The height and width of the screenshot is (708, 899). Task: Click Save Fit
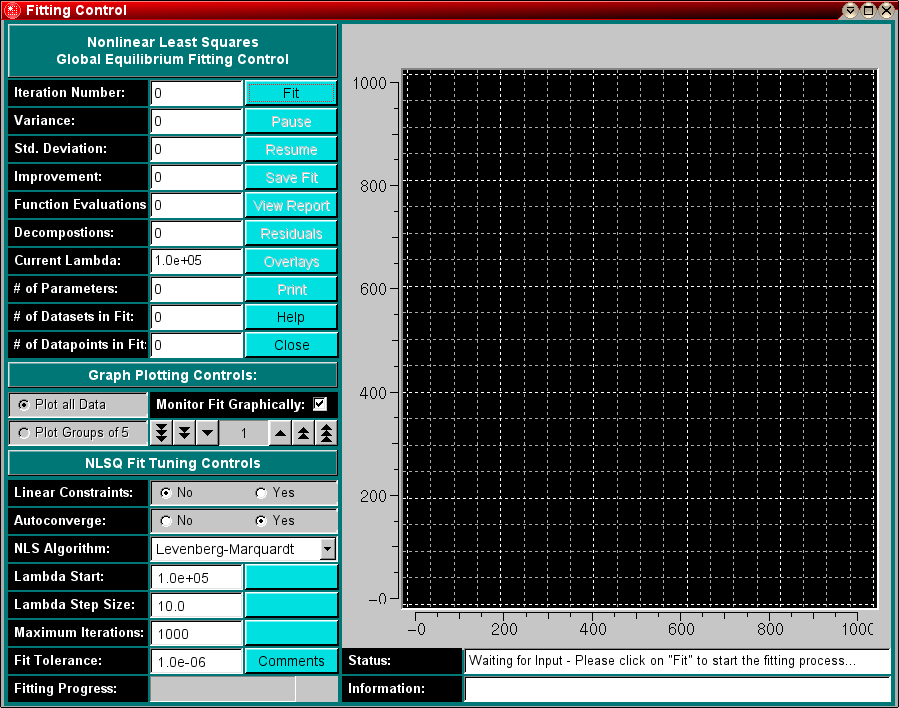[291, 177]
